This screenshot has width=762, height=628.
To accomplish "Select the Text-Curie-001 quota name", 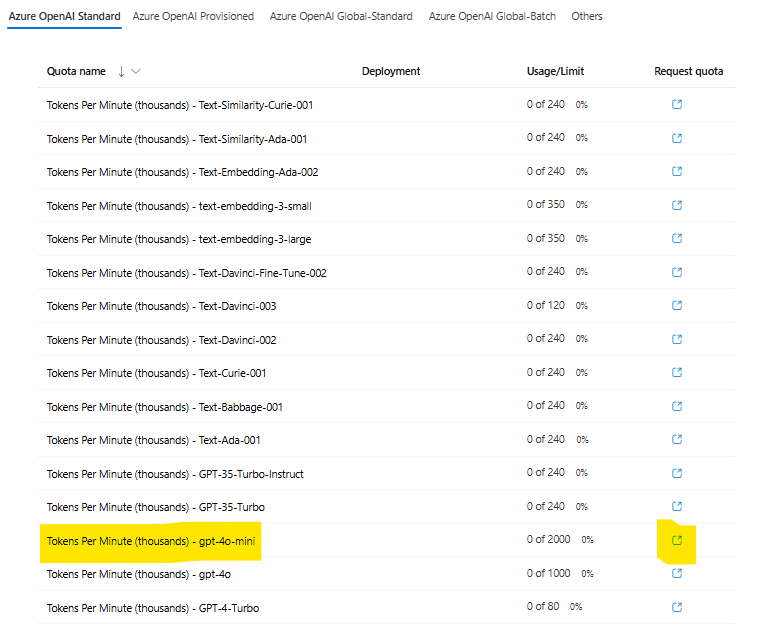I will tap(156, 373).
